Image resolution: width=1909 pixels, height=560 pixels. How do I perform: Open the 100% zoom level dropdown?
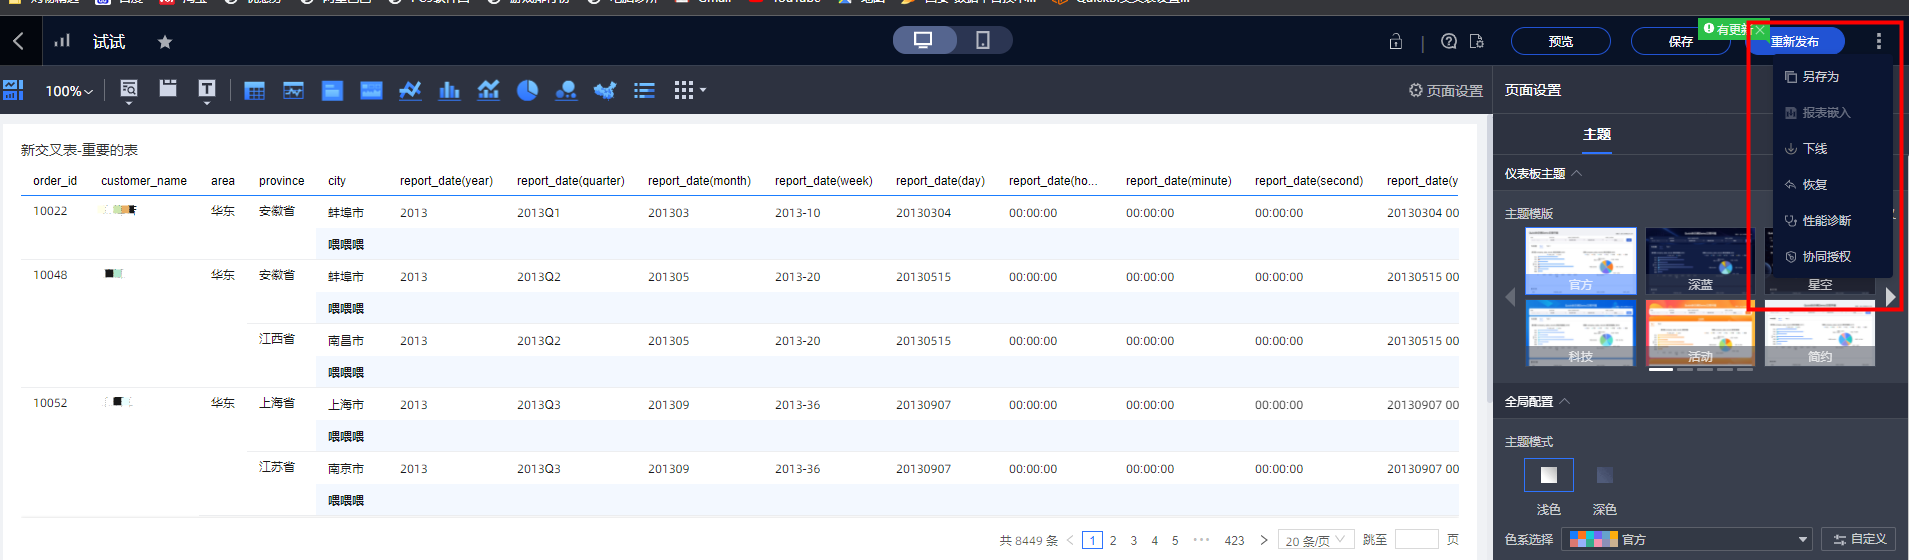[x=69, y=91]
